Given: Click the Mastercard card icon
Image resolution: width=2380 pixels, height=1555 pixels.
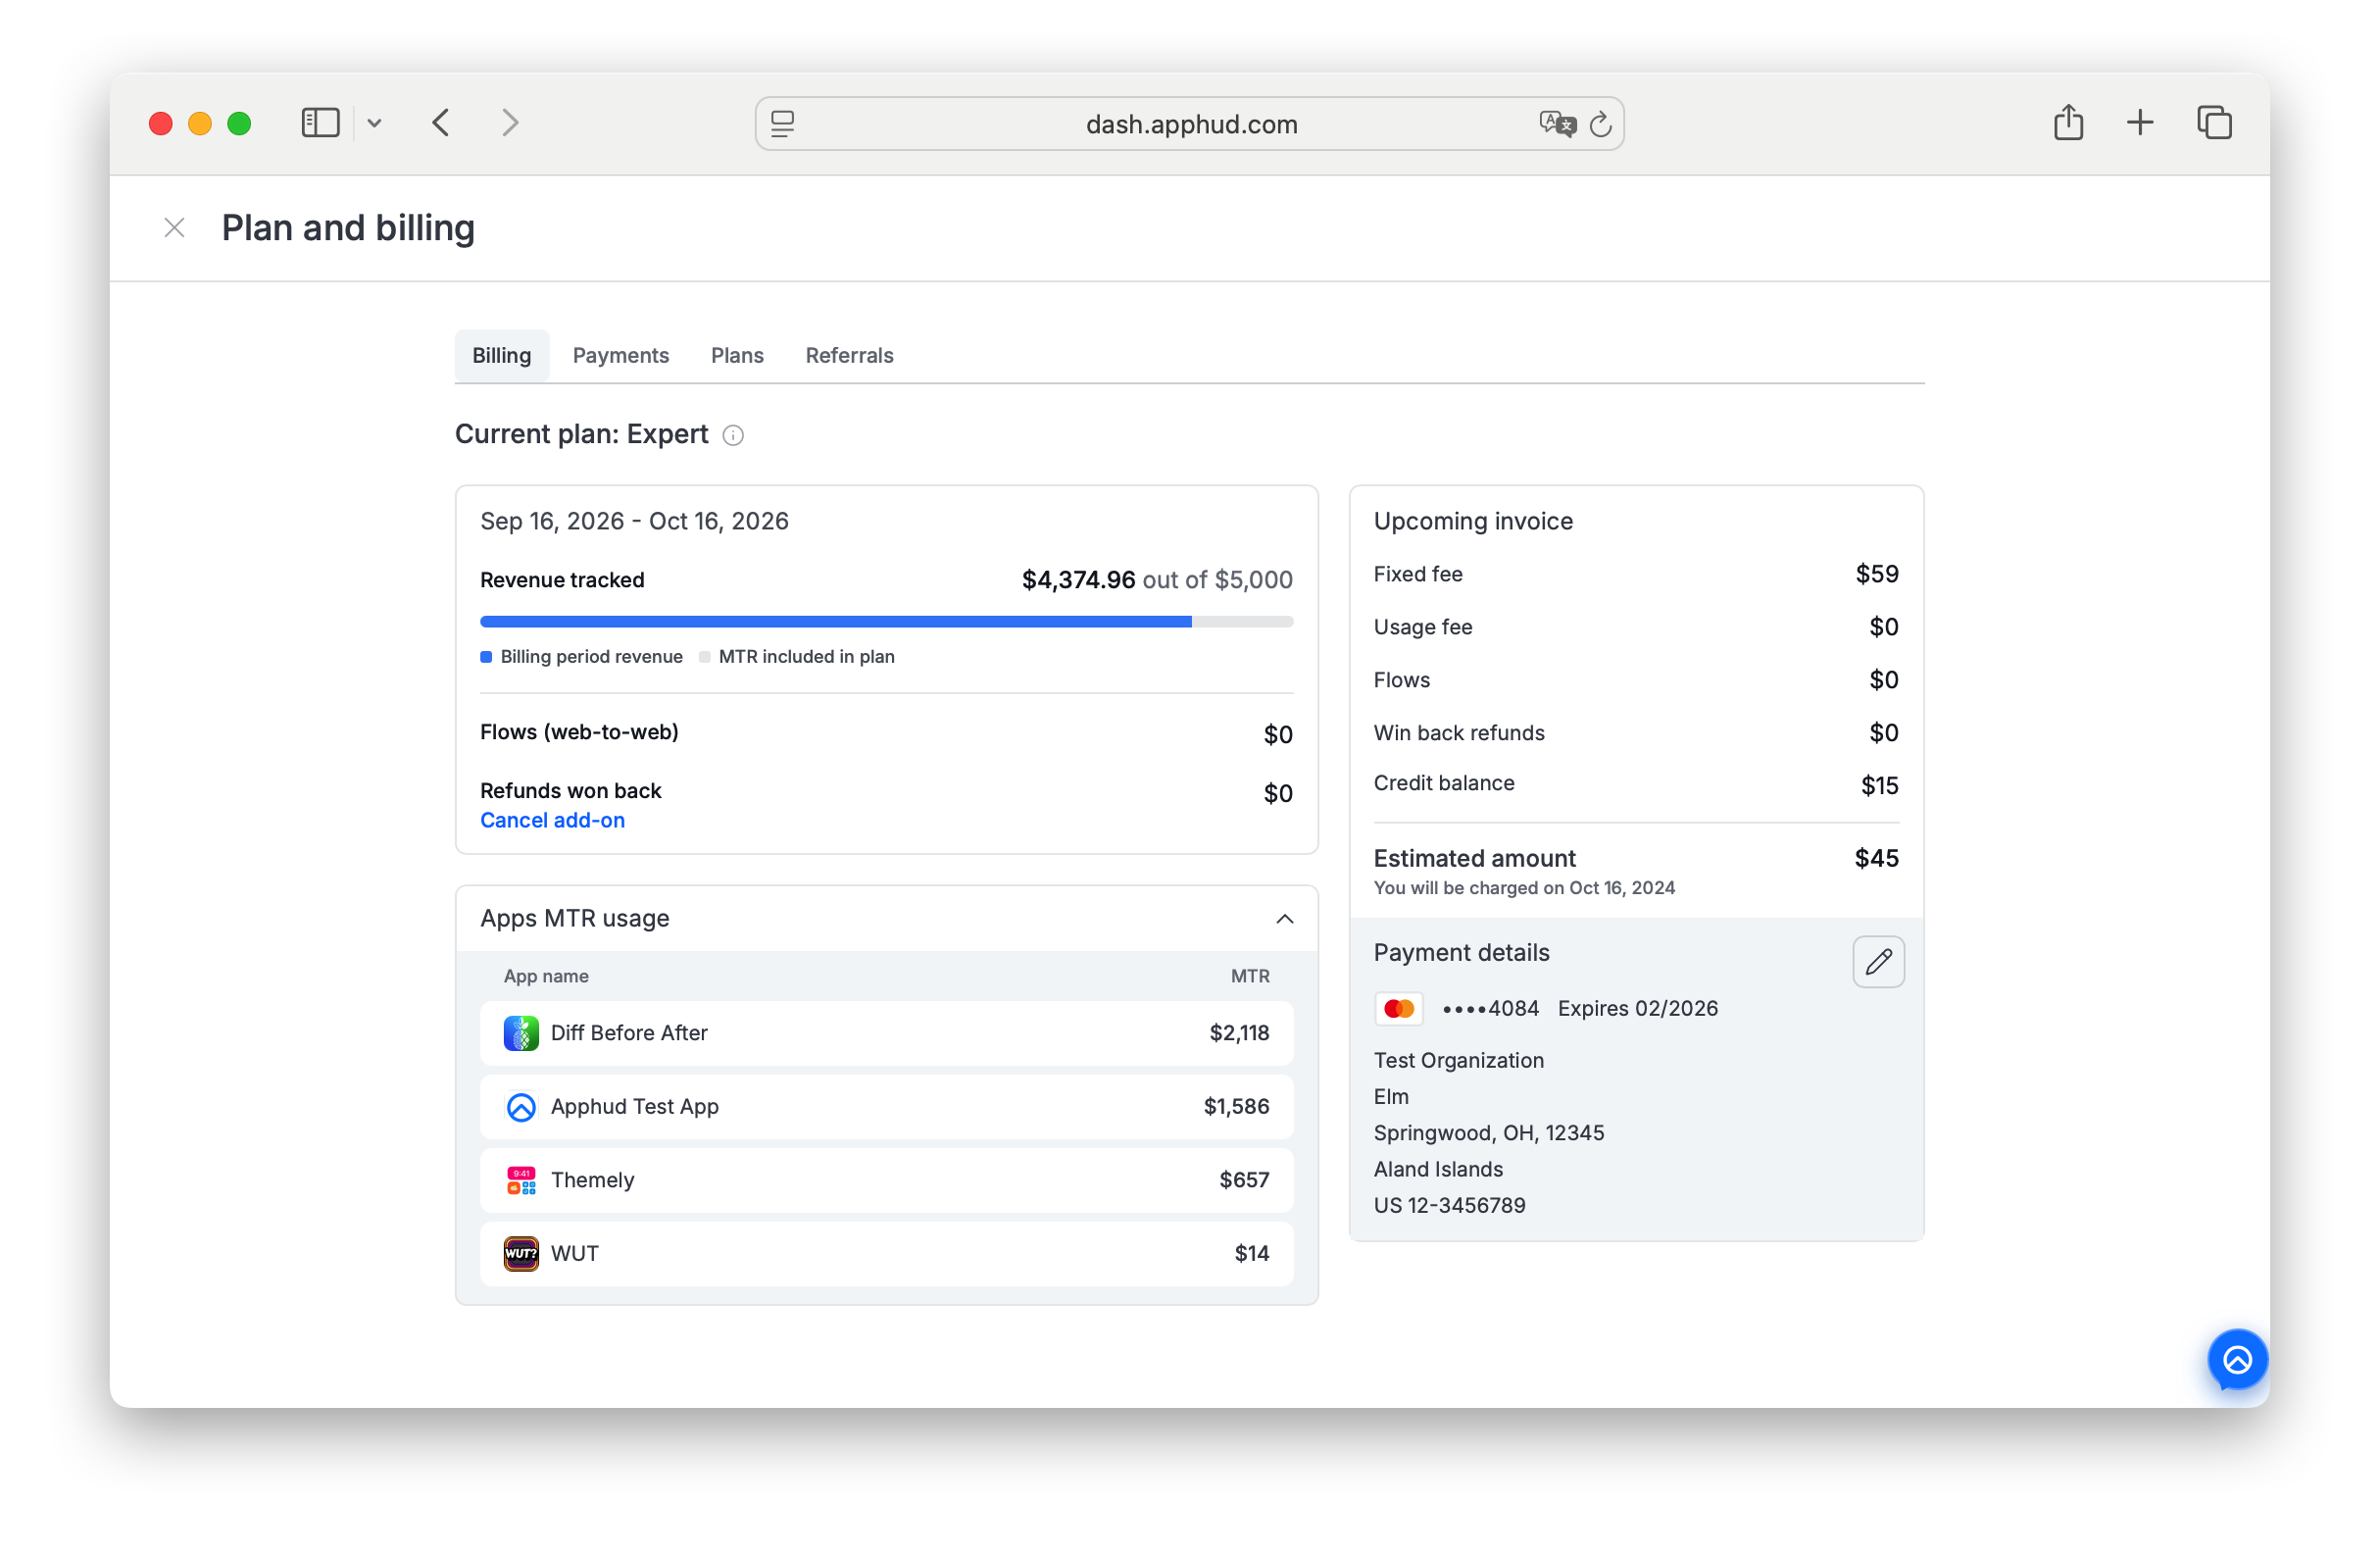Looking at the screenshot, I should point(1398,1009).
